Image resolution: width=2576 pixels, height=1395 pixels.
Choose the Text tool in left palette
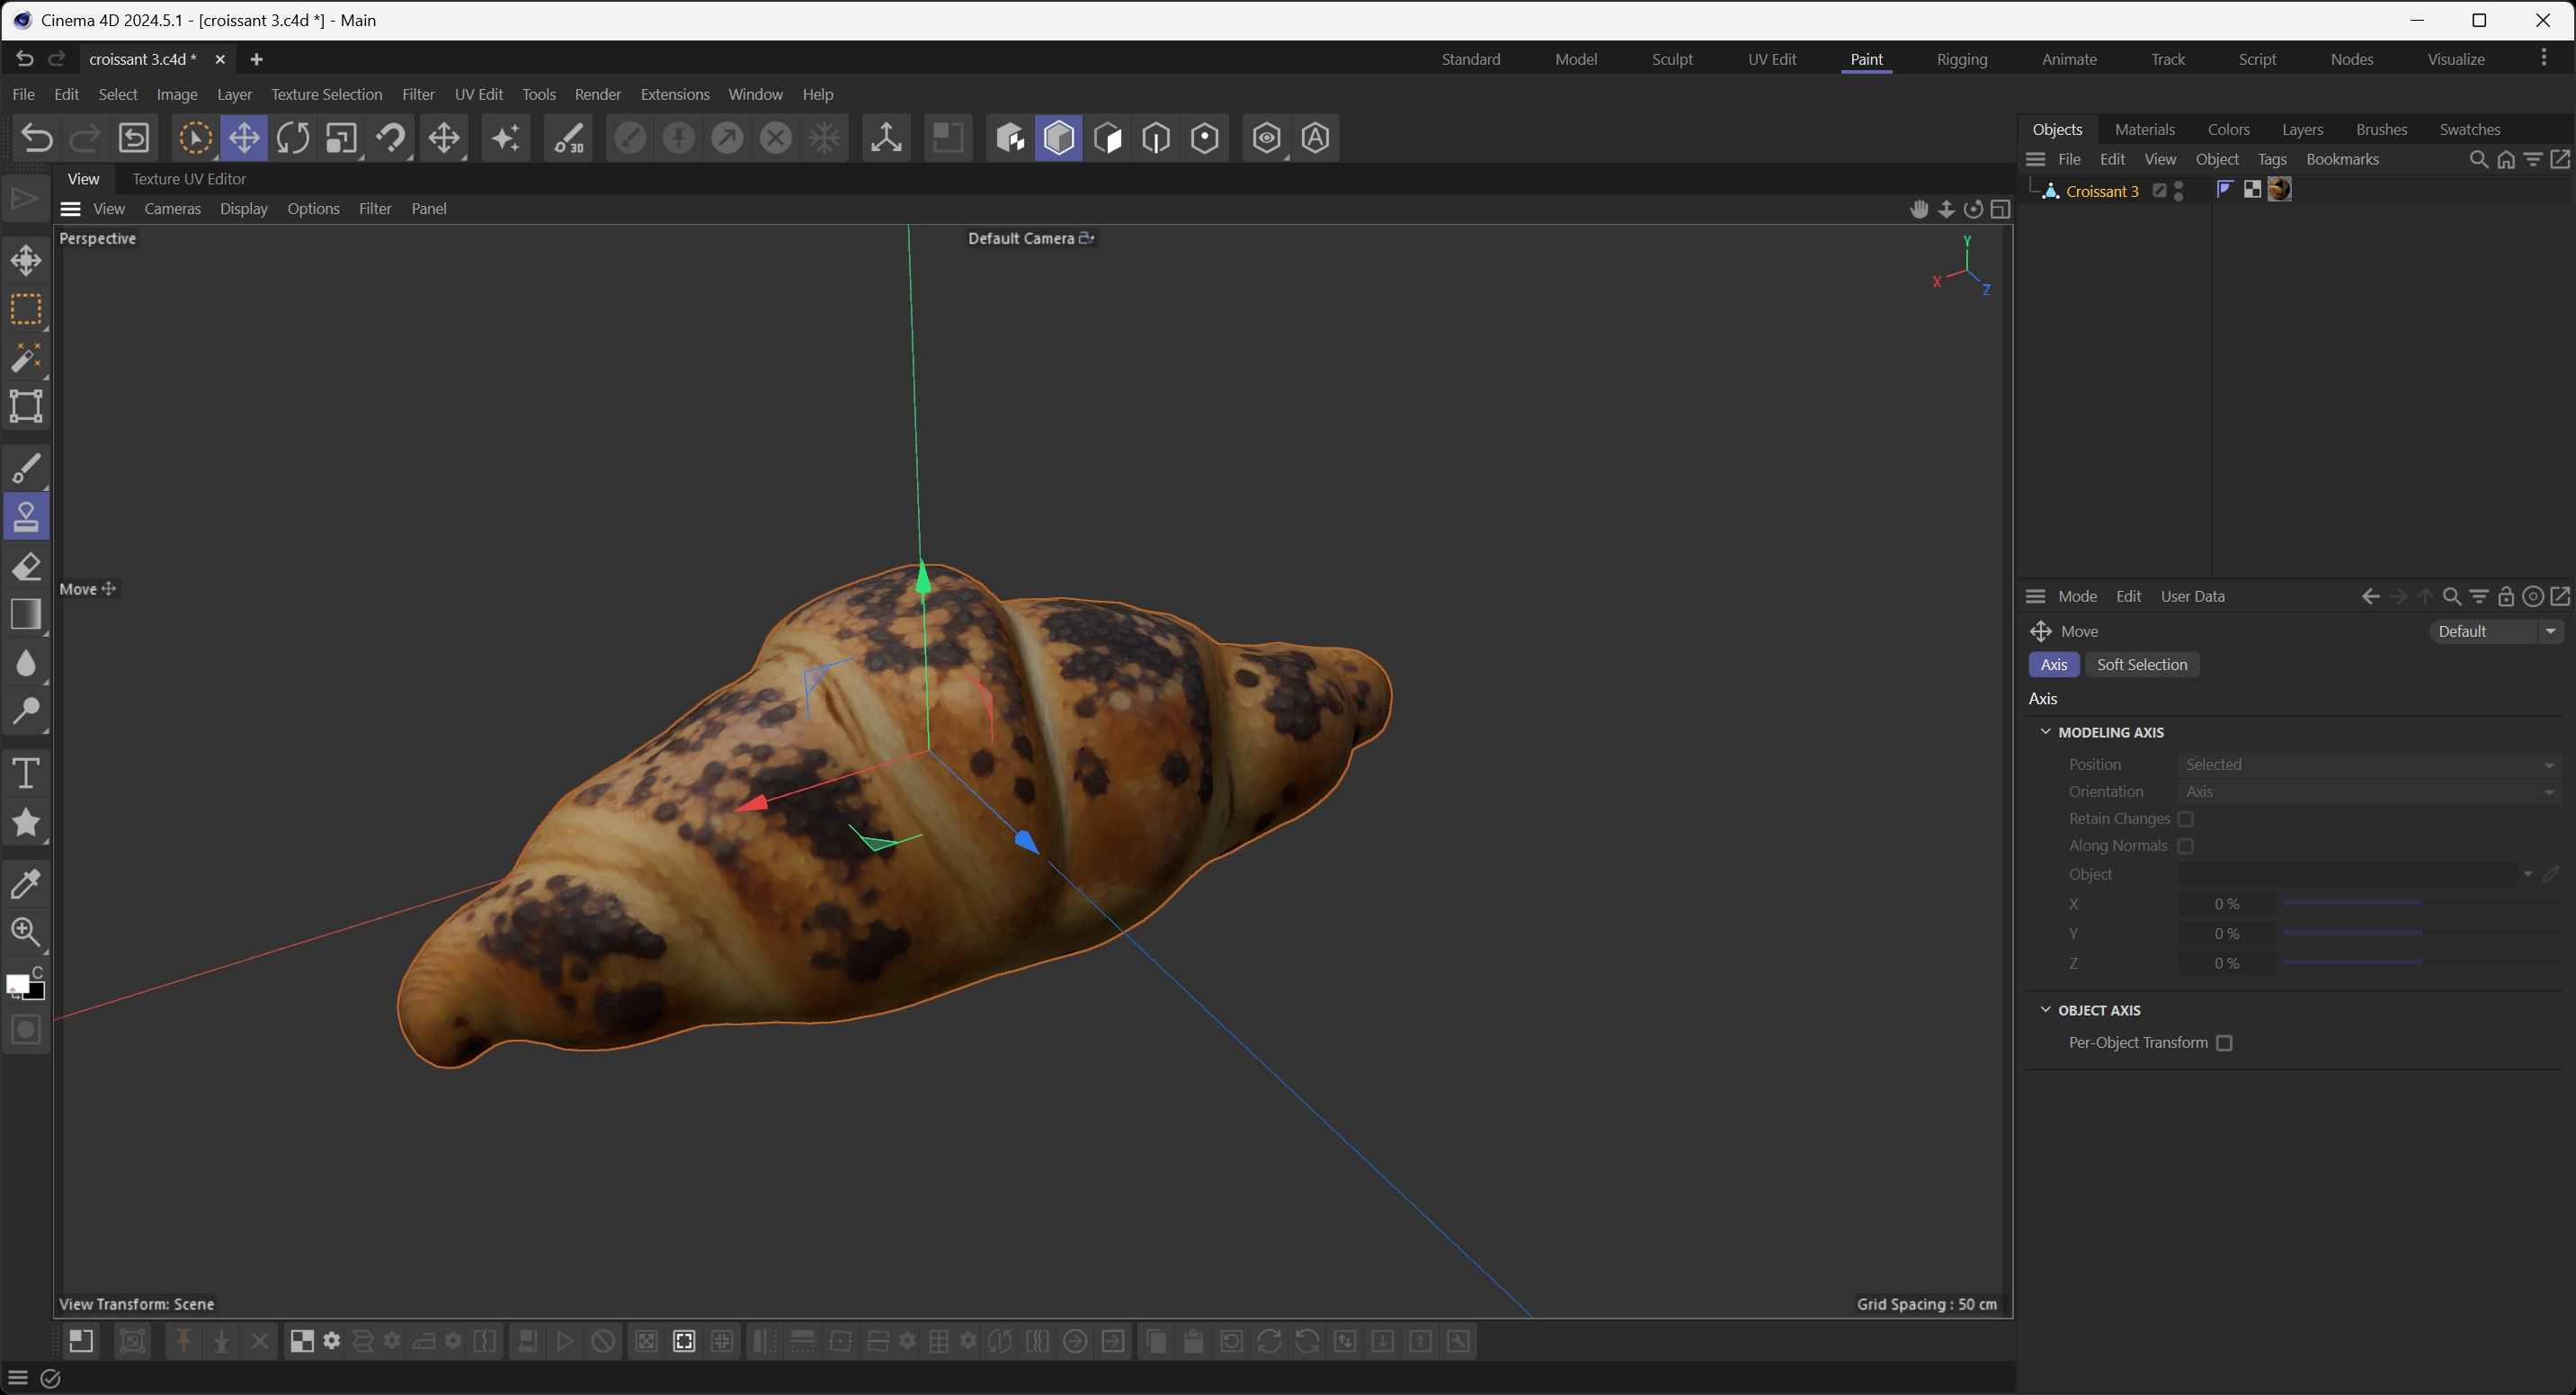(x=26, y=773)
